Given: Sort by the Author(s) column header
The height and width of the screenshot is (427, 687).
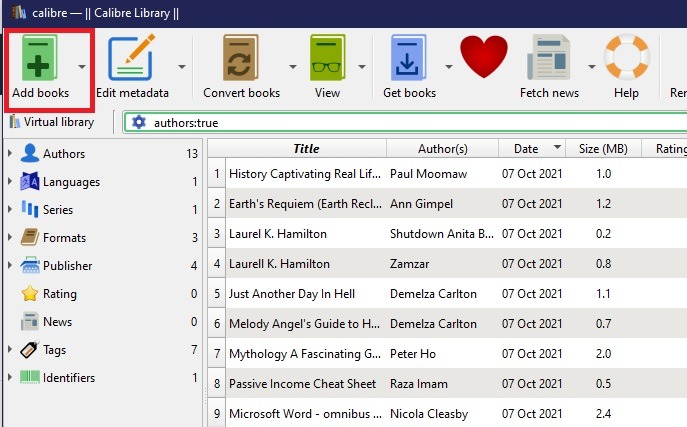Looking at the screenshot, I should coord(443,148).
